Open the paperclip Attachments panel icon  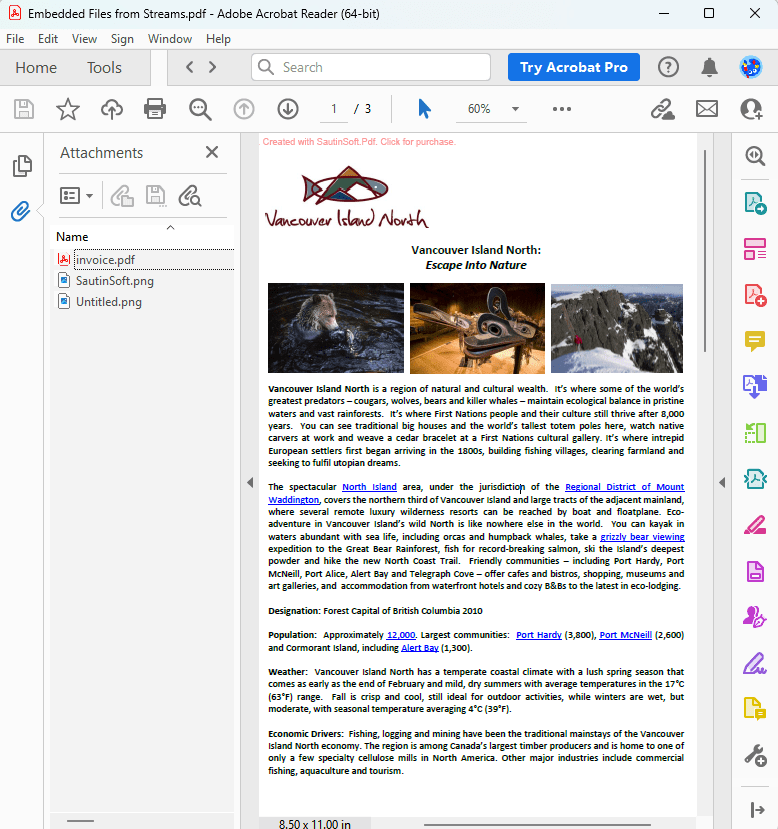[x=21, y=211]
